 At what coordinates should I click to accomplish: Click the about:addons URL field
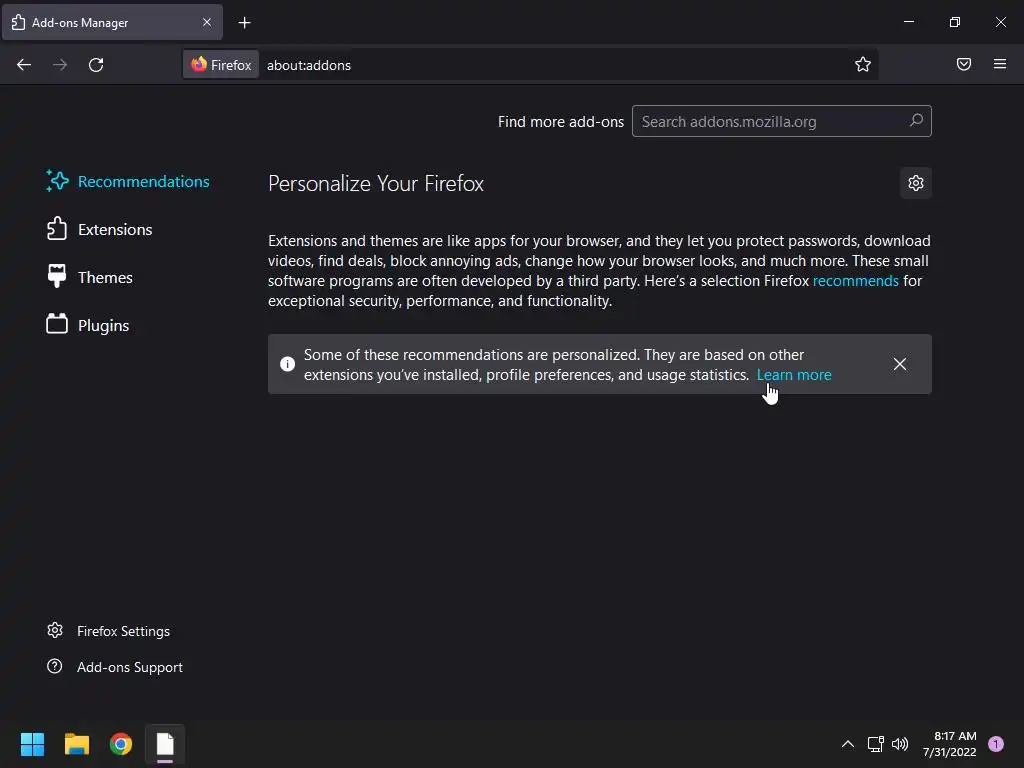pyautogui.click(x=555, y=65)
